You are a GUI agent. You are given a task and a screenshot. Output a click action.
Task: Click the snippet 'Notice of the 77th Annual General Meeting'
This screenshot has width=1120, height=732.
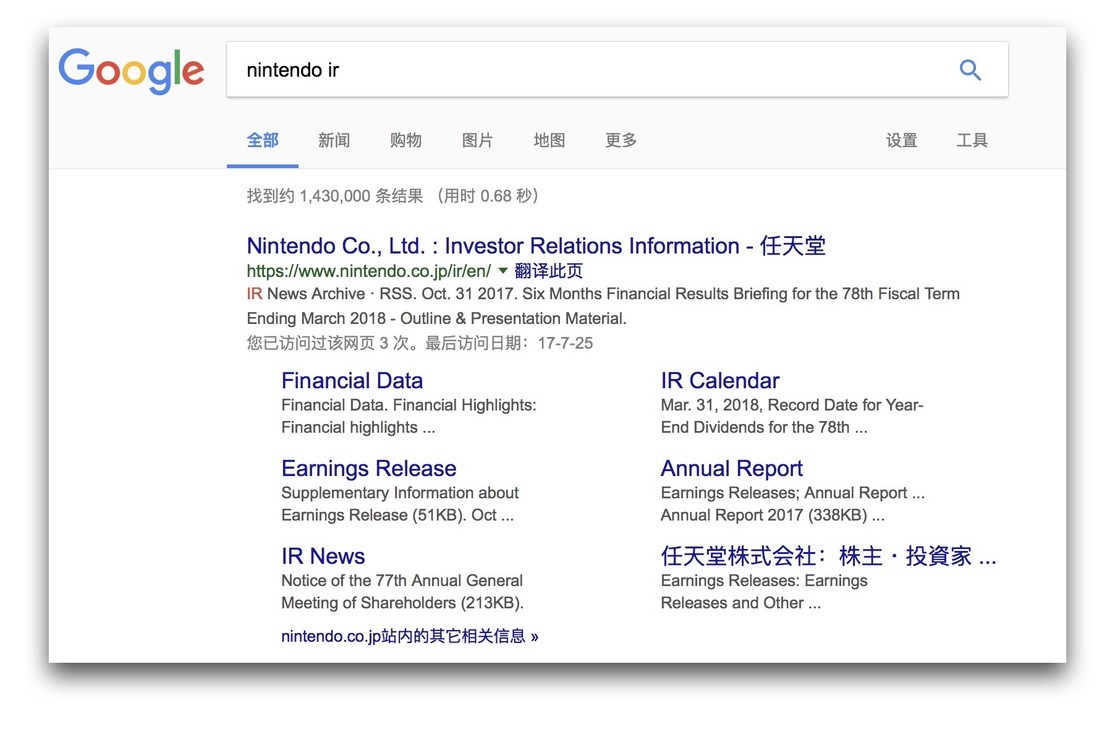click(x=402, y=591)
